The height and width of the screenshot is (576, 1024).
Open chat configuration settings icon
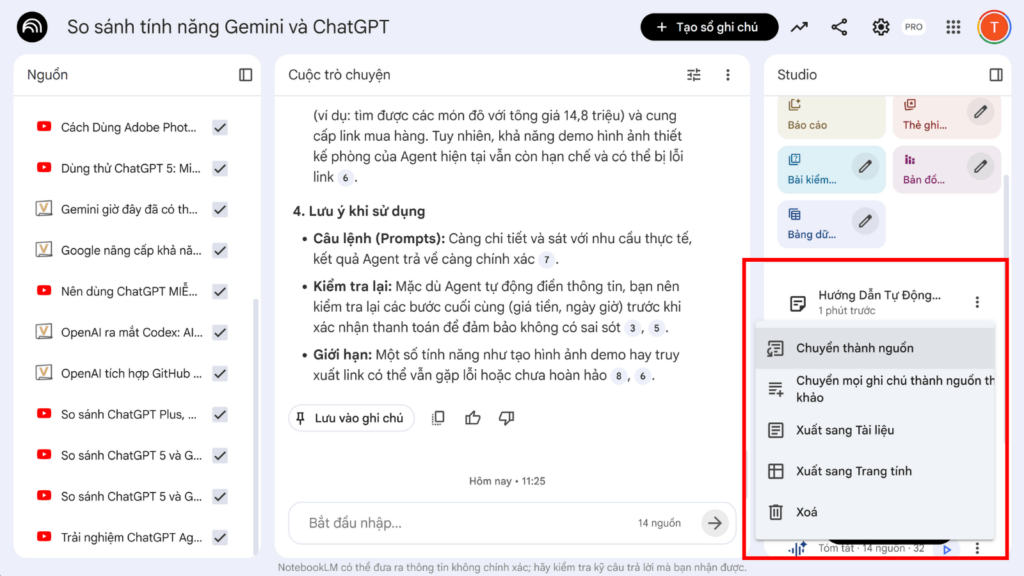(x=694, y=75)
